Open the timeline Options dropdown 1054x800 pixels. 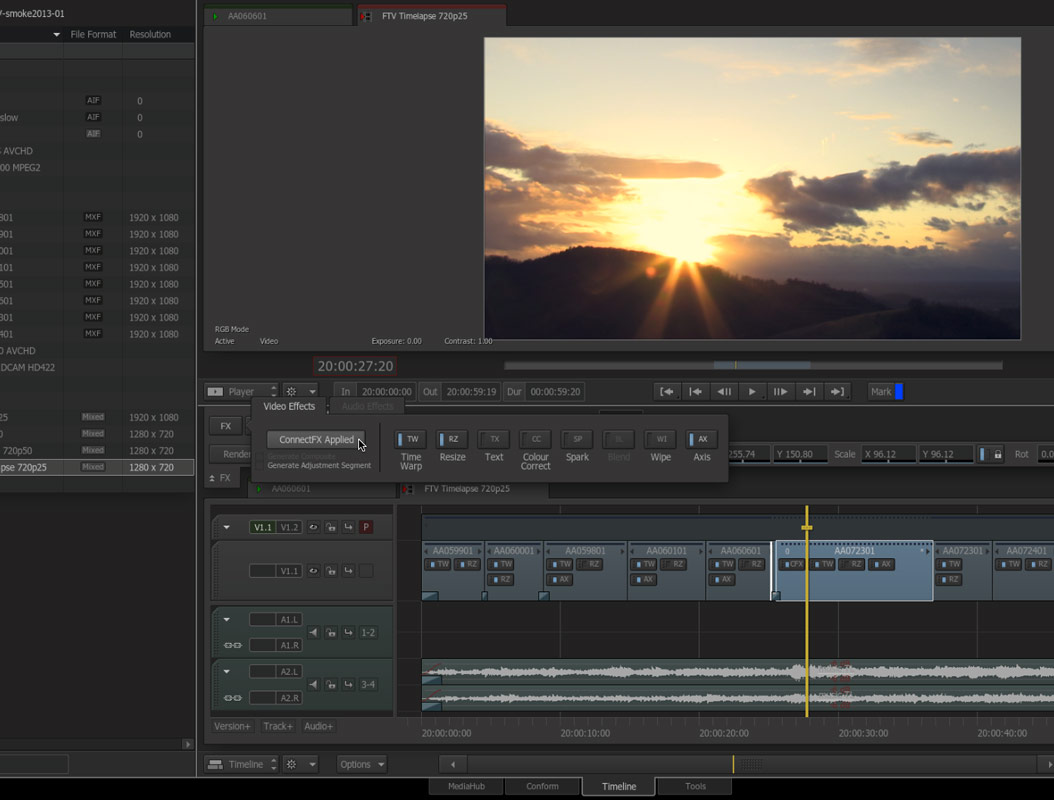click(x=362, y=764)
